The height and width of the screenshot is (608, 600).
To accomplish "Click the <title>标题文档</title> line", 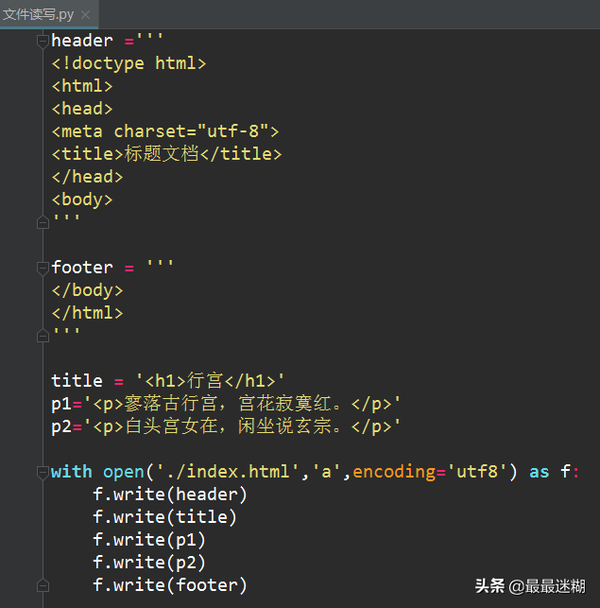I will coord(166,154).
